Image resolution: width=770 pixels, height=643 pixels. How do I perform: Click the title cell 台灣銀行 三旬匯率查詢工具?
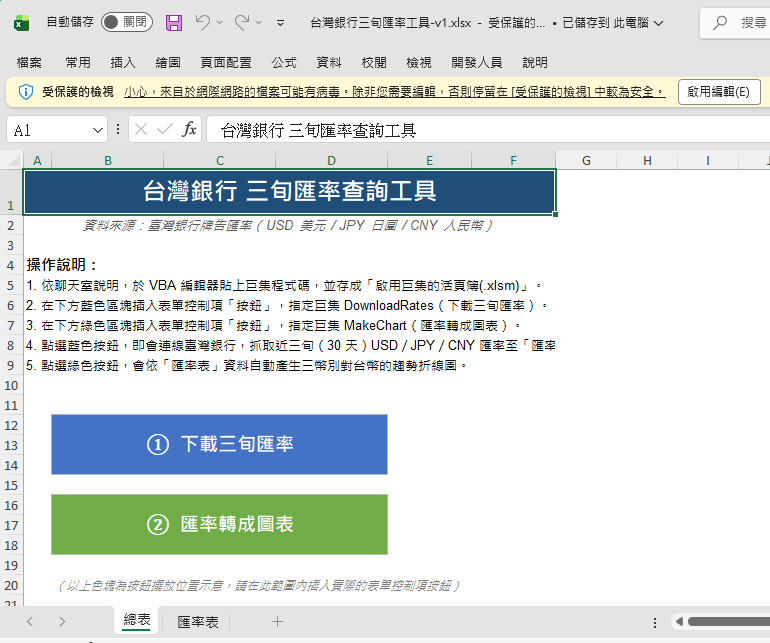(x=290, y=192)
